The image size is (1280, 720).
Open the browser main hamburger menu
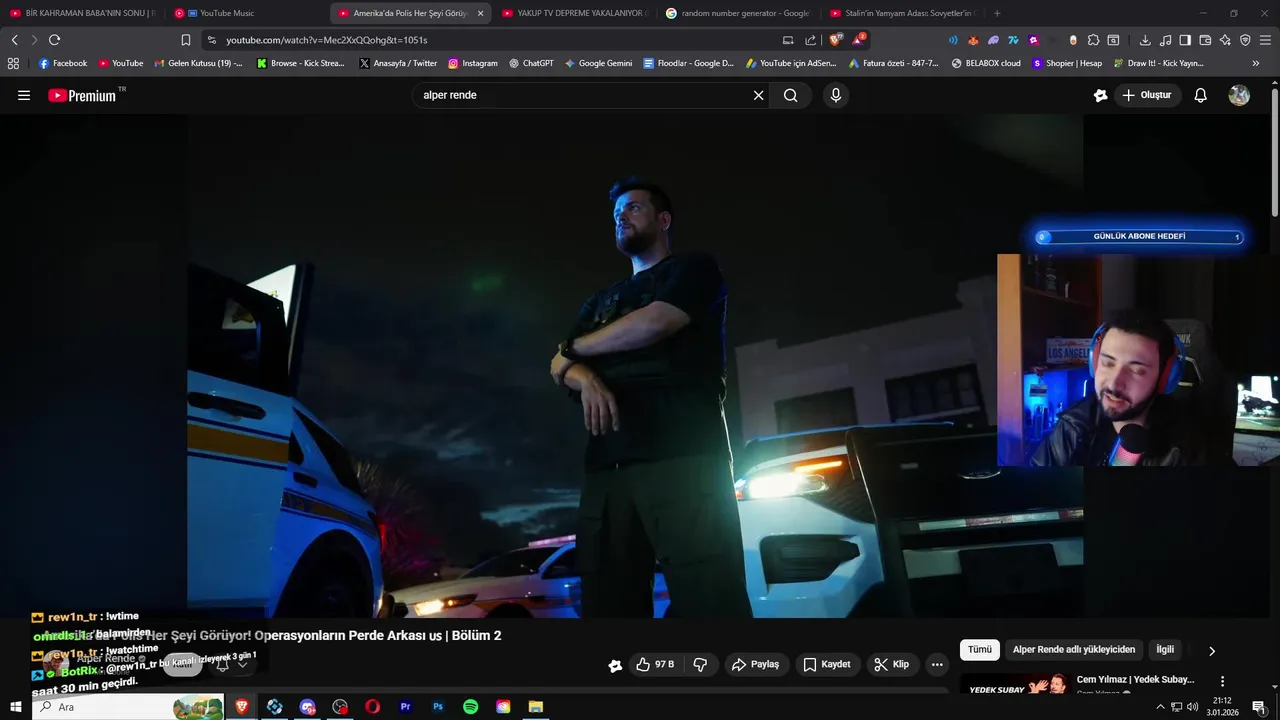tap(1266, 40)
